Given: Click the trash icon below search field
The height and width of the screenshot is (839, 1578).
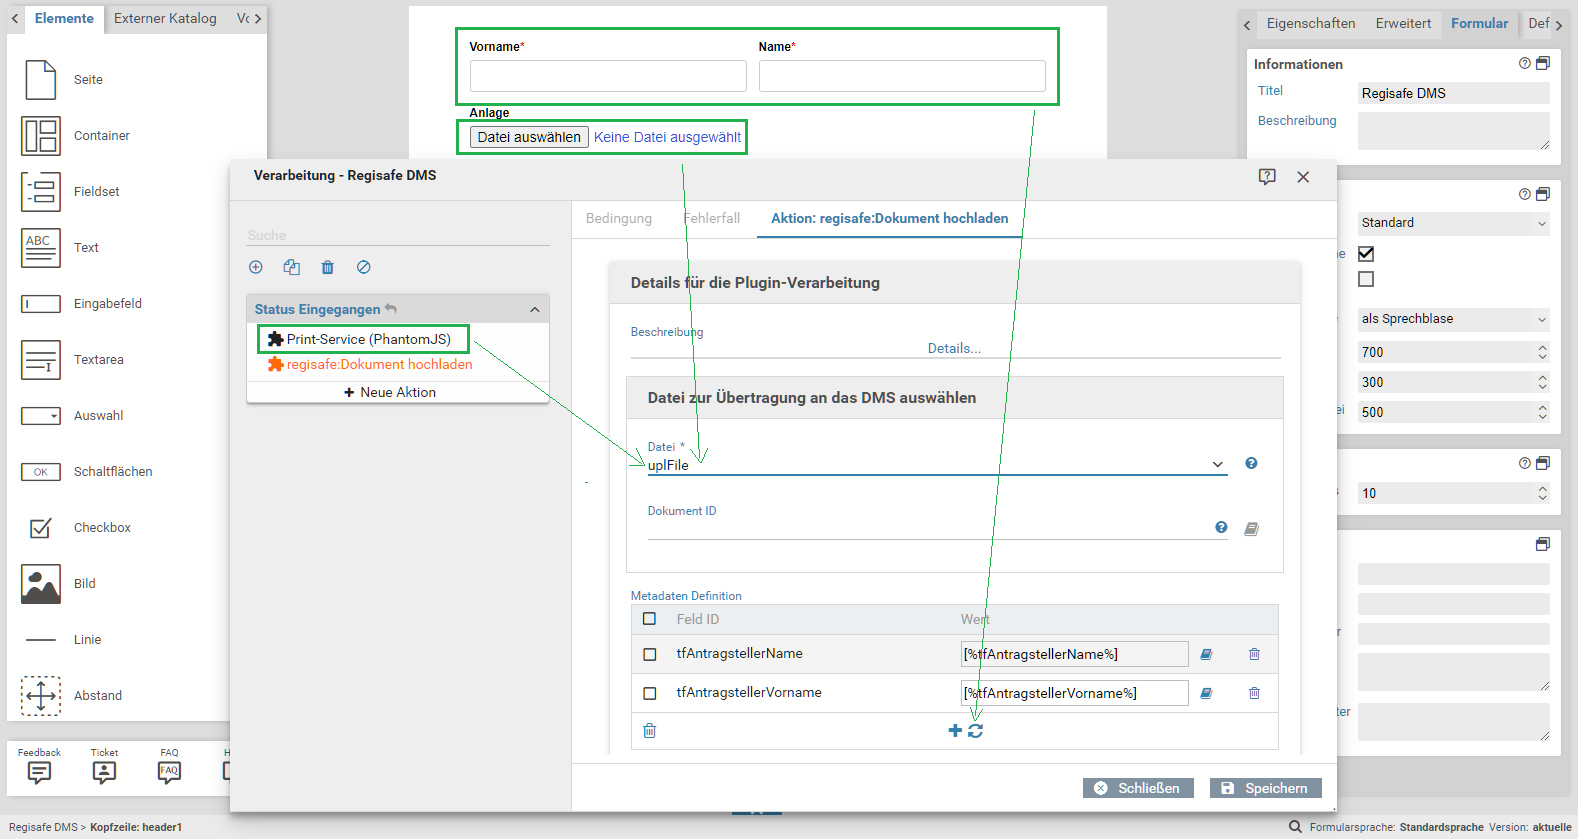Looking at the screenshot, I should coord(327,267).
